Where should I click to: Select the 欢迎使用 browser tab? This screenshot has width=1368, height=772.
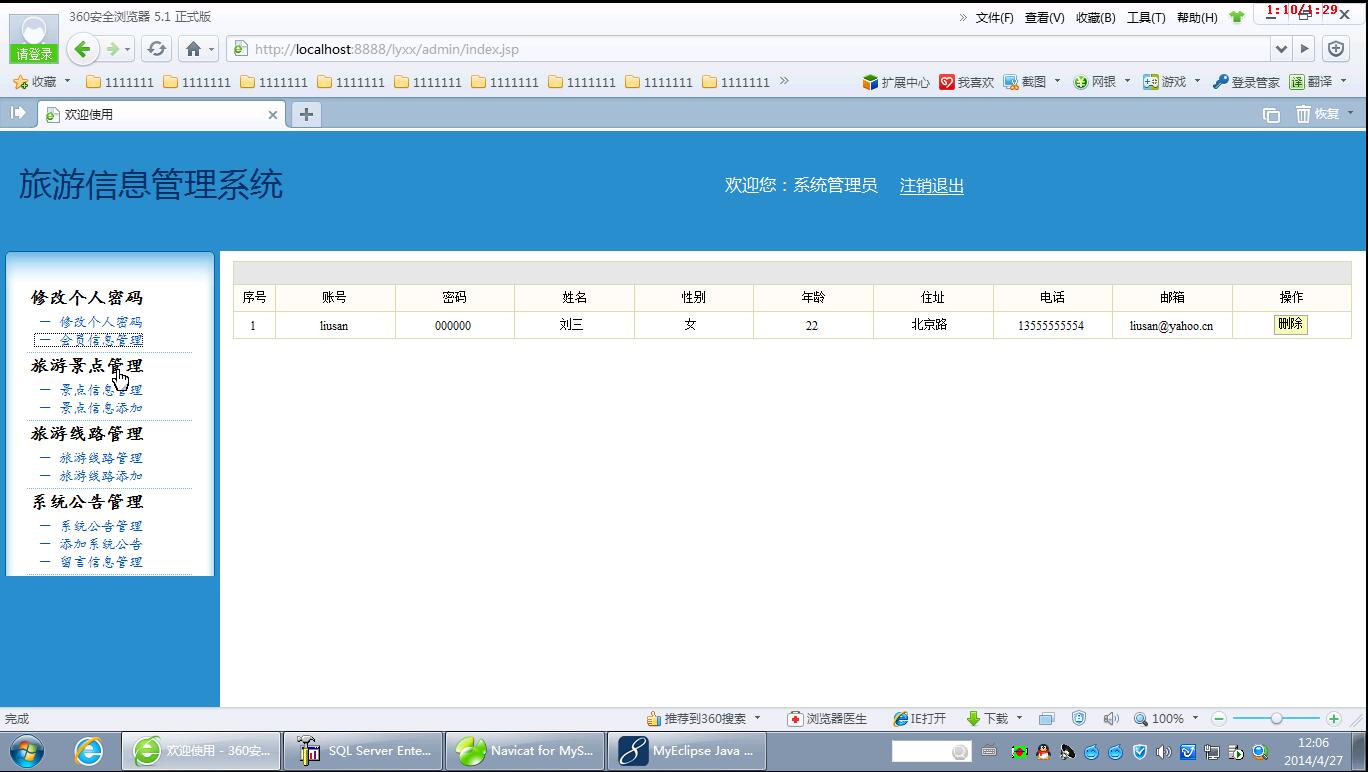[x=163, y=114]
